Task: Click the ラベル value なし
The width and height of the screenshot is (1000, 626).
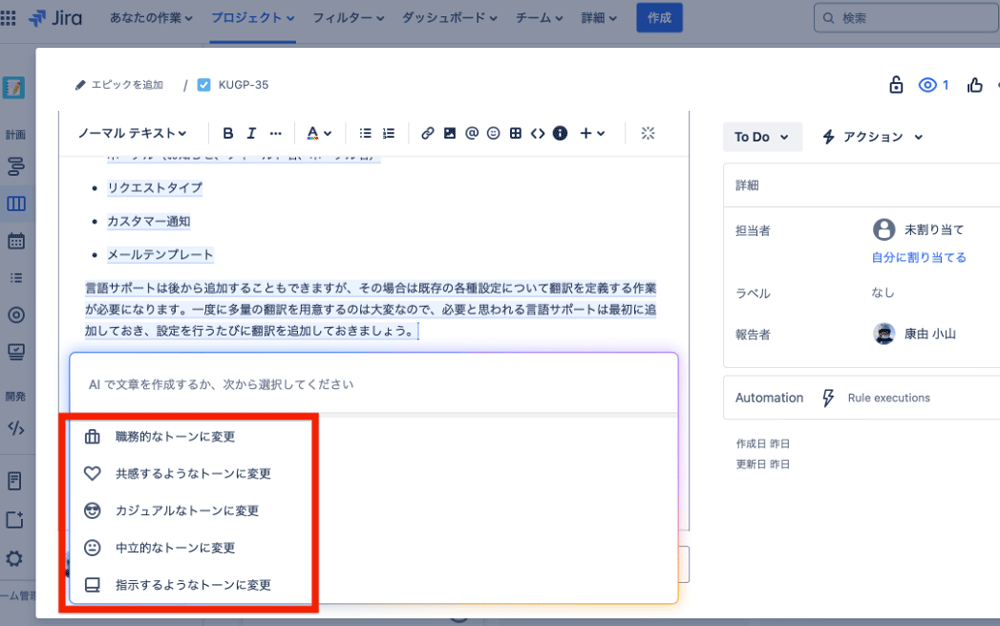Action: 883,293
